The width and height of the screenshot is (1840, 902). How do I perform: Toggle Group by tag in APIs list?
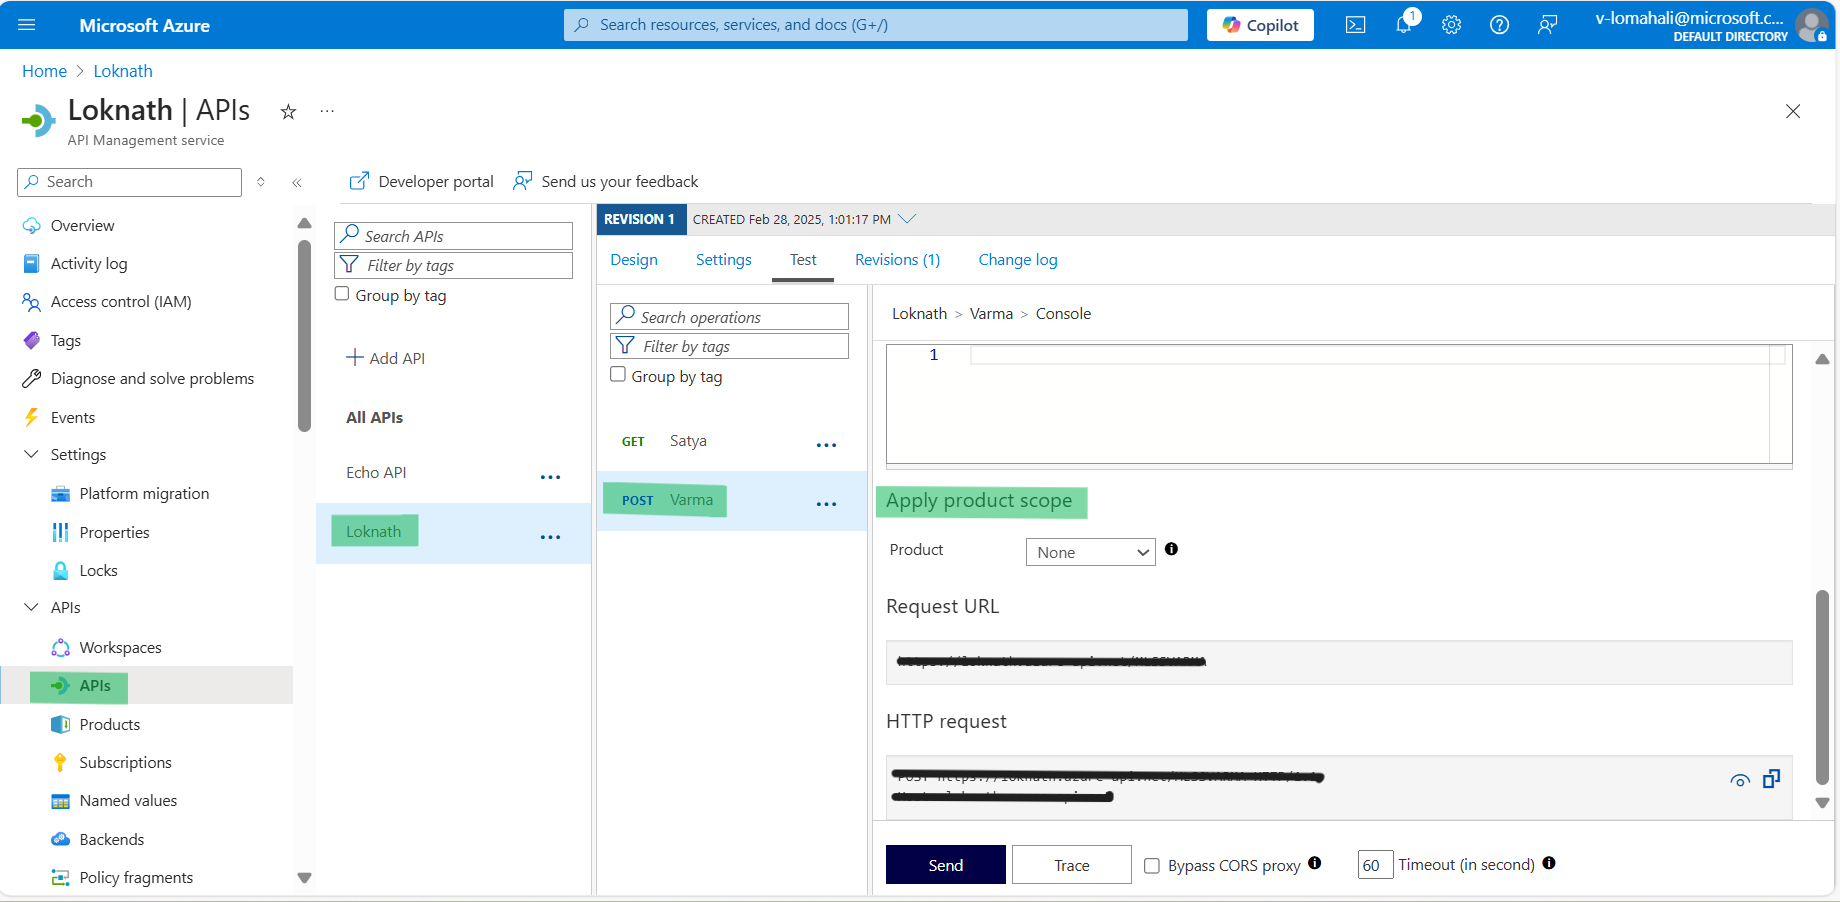[342, 294]
